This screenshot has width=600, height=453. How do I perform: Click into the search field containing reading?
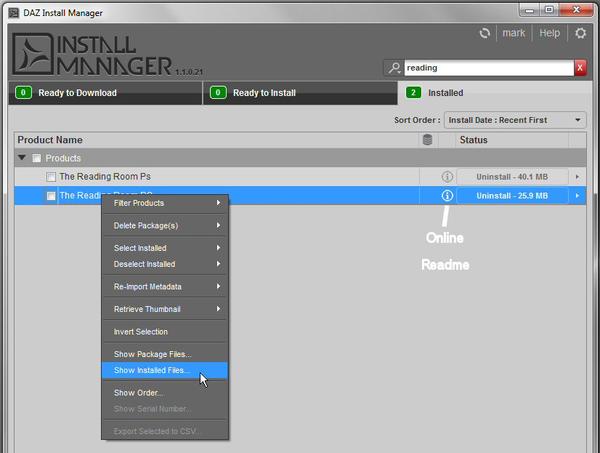click(489, 68)
